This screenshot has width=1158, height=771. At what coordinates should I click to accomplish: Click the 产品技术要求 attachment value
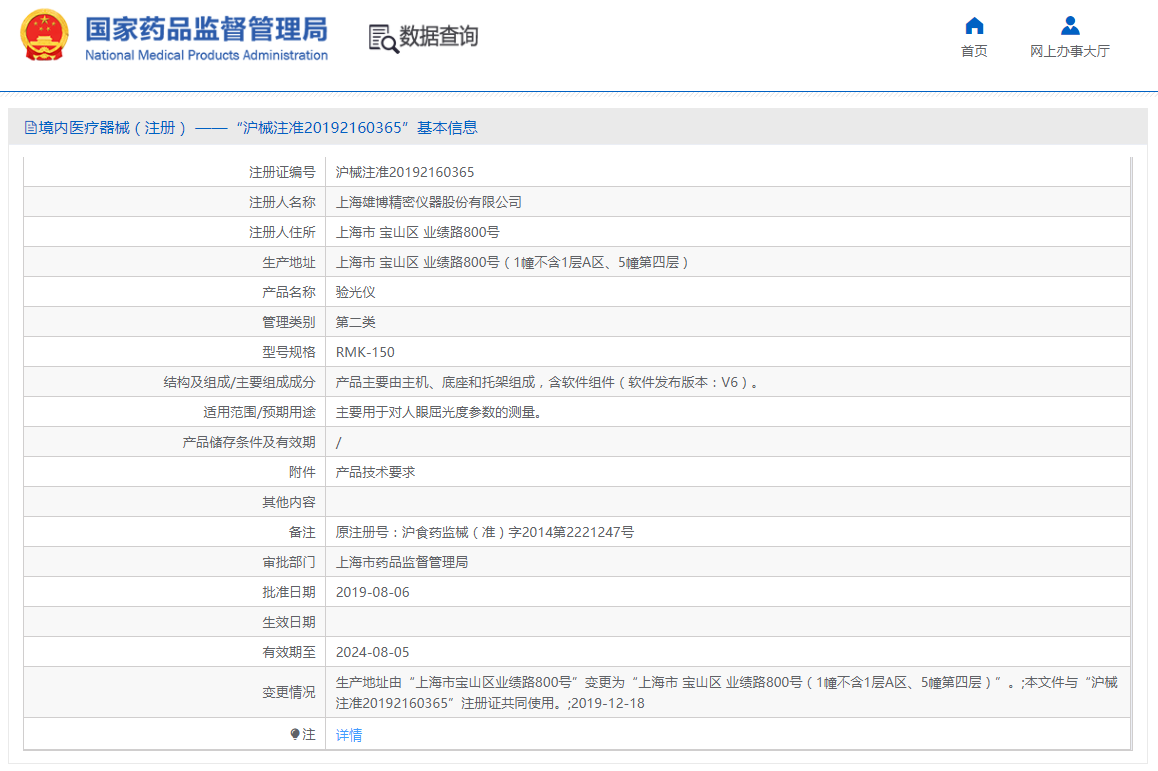coord(375,472)
